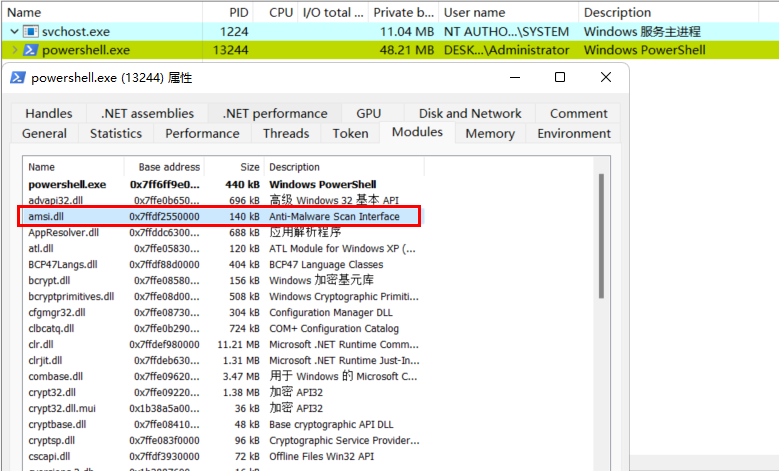Click the svchost.exe process icon

[x=31, y=32]
